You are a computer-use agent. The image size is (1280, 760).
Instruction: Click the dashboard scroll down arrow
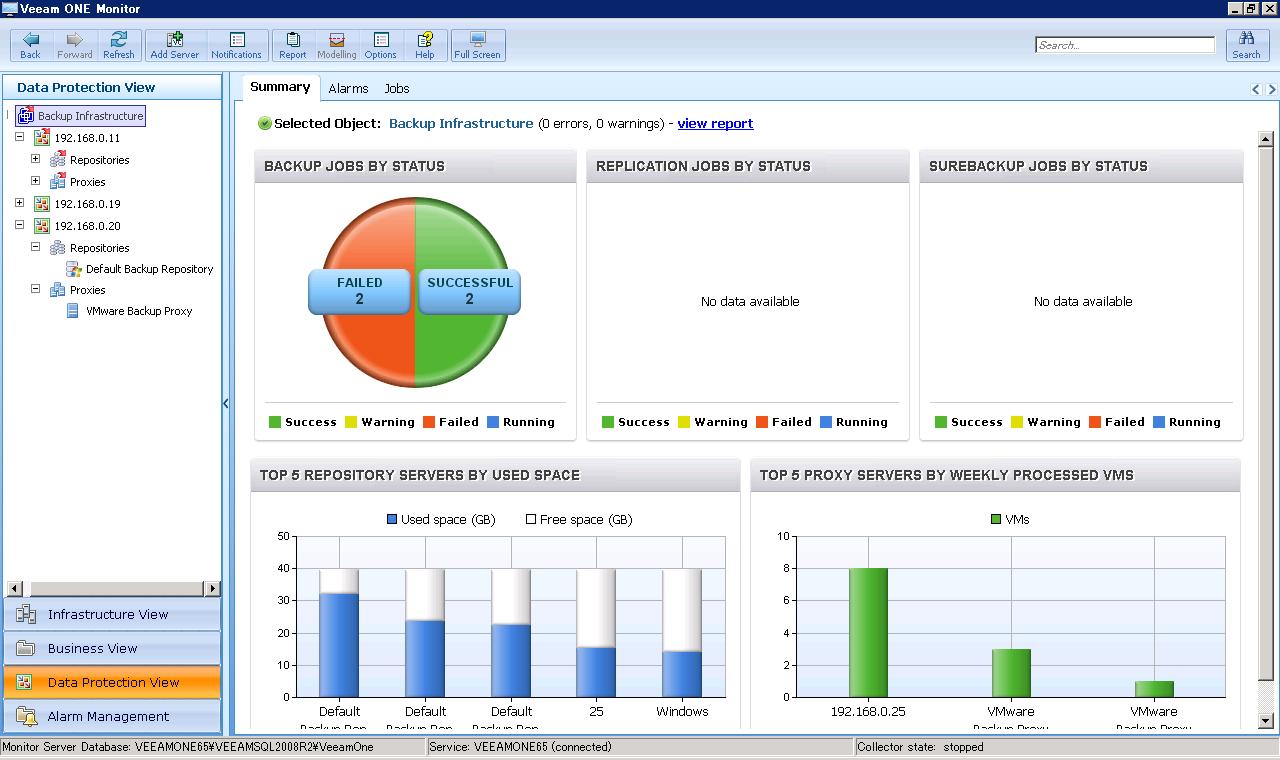[1265, 720]
